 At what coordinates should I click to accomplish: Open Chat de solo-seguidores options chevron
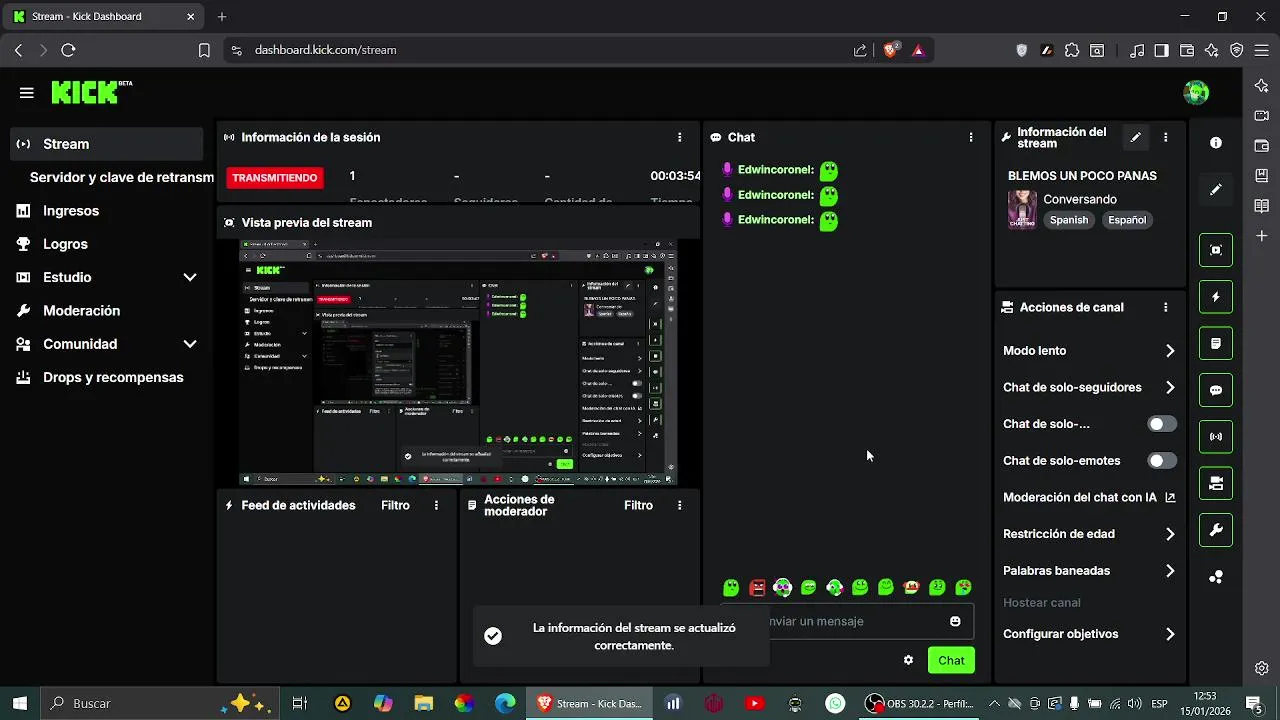point(1170,388)
